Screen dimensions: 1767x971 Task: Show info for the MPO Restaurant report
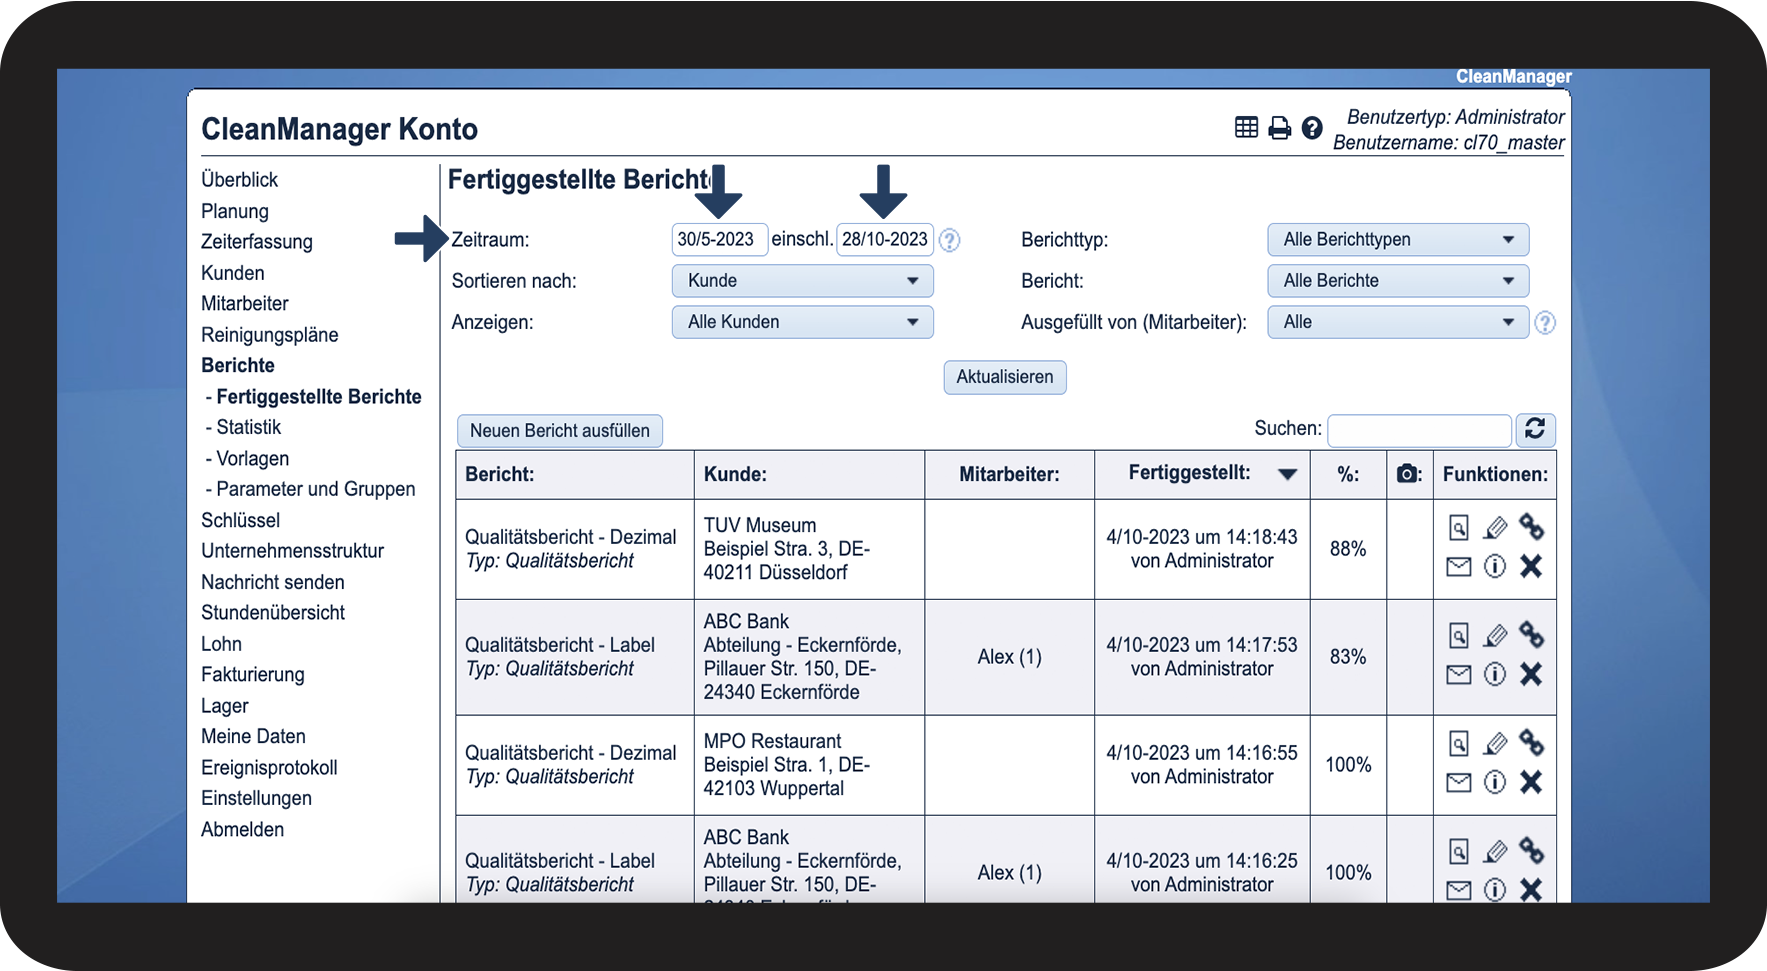tap(1495, 783)
